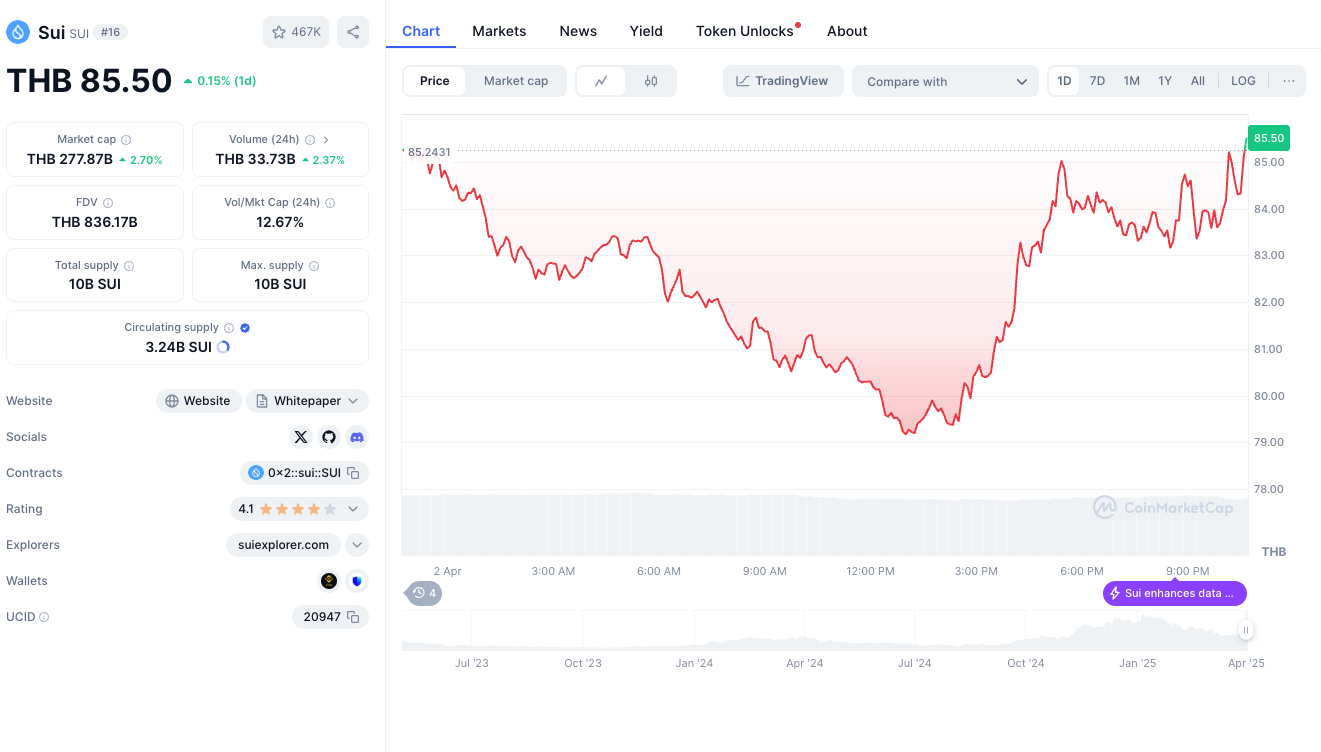1321x752 pixels.
Task: Click the history events badge 4
Action: coord(425,593)
